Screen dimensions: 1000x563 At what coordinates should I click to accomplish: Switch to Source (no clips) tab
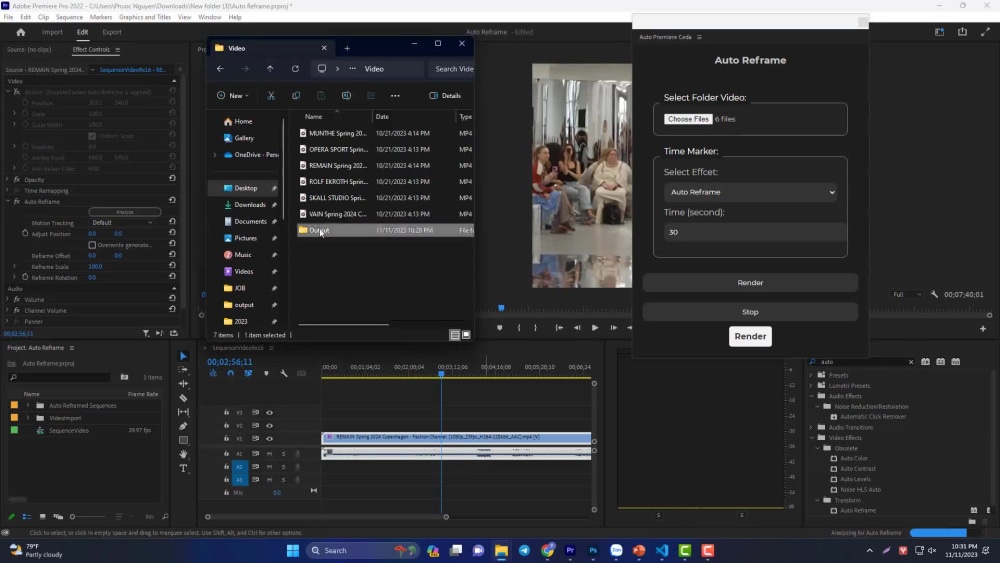29,49
